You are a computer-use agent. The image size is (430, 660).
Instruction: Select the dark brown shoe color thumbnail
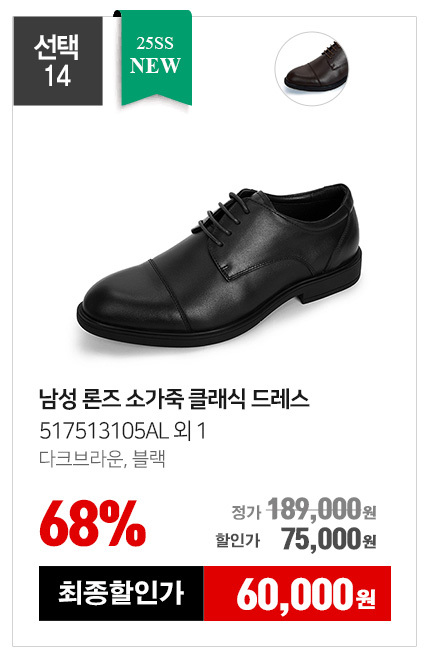tap(312, 69)
